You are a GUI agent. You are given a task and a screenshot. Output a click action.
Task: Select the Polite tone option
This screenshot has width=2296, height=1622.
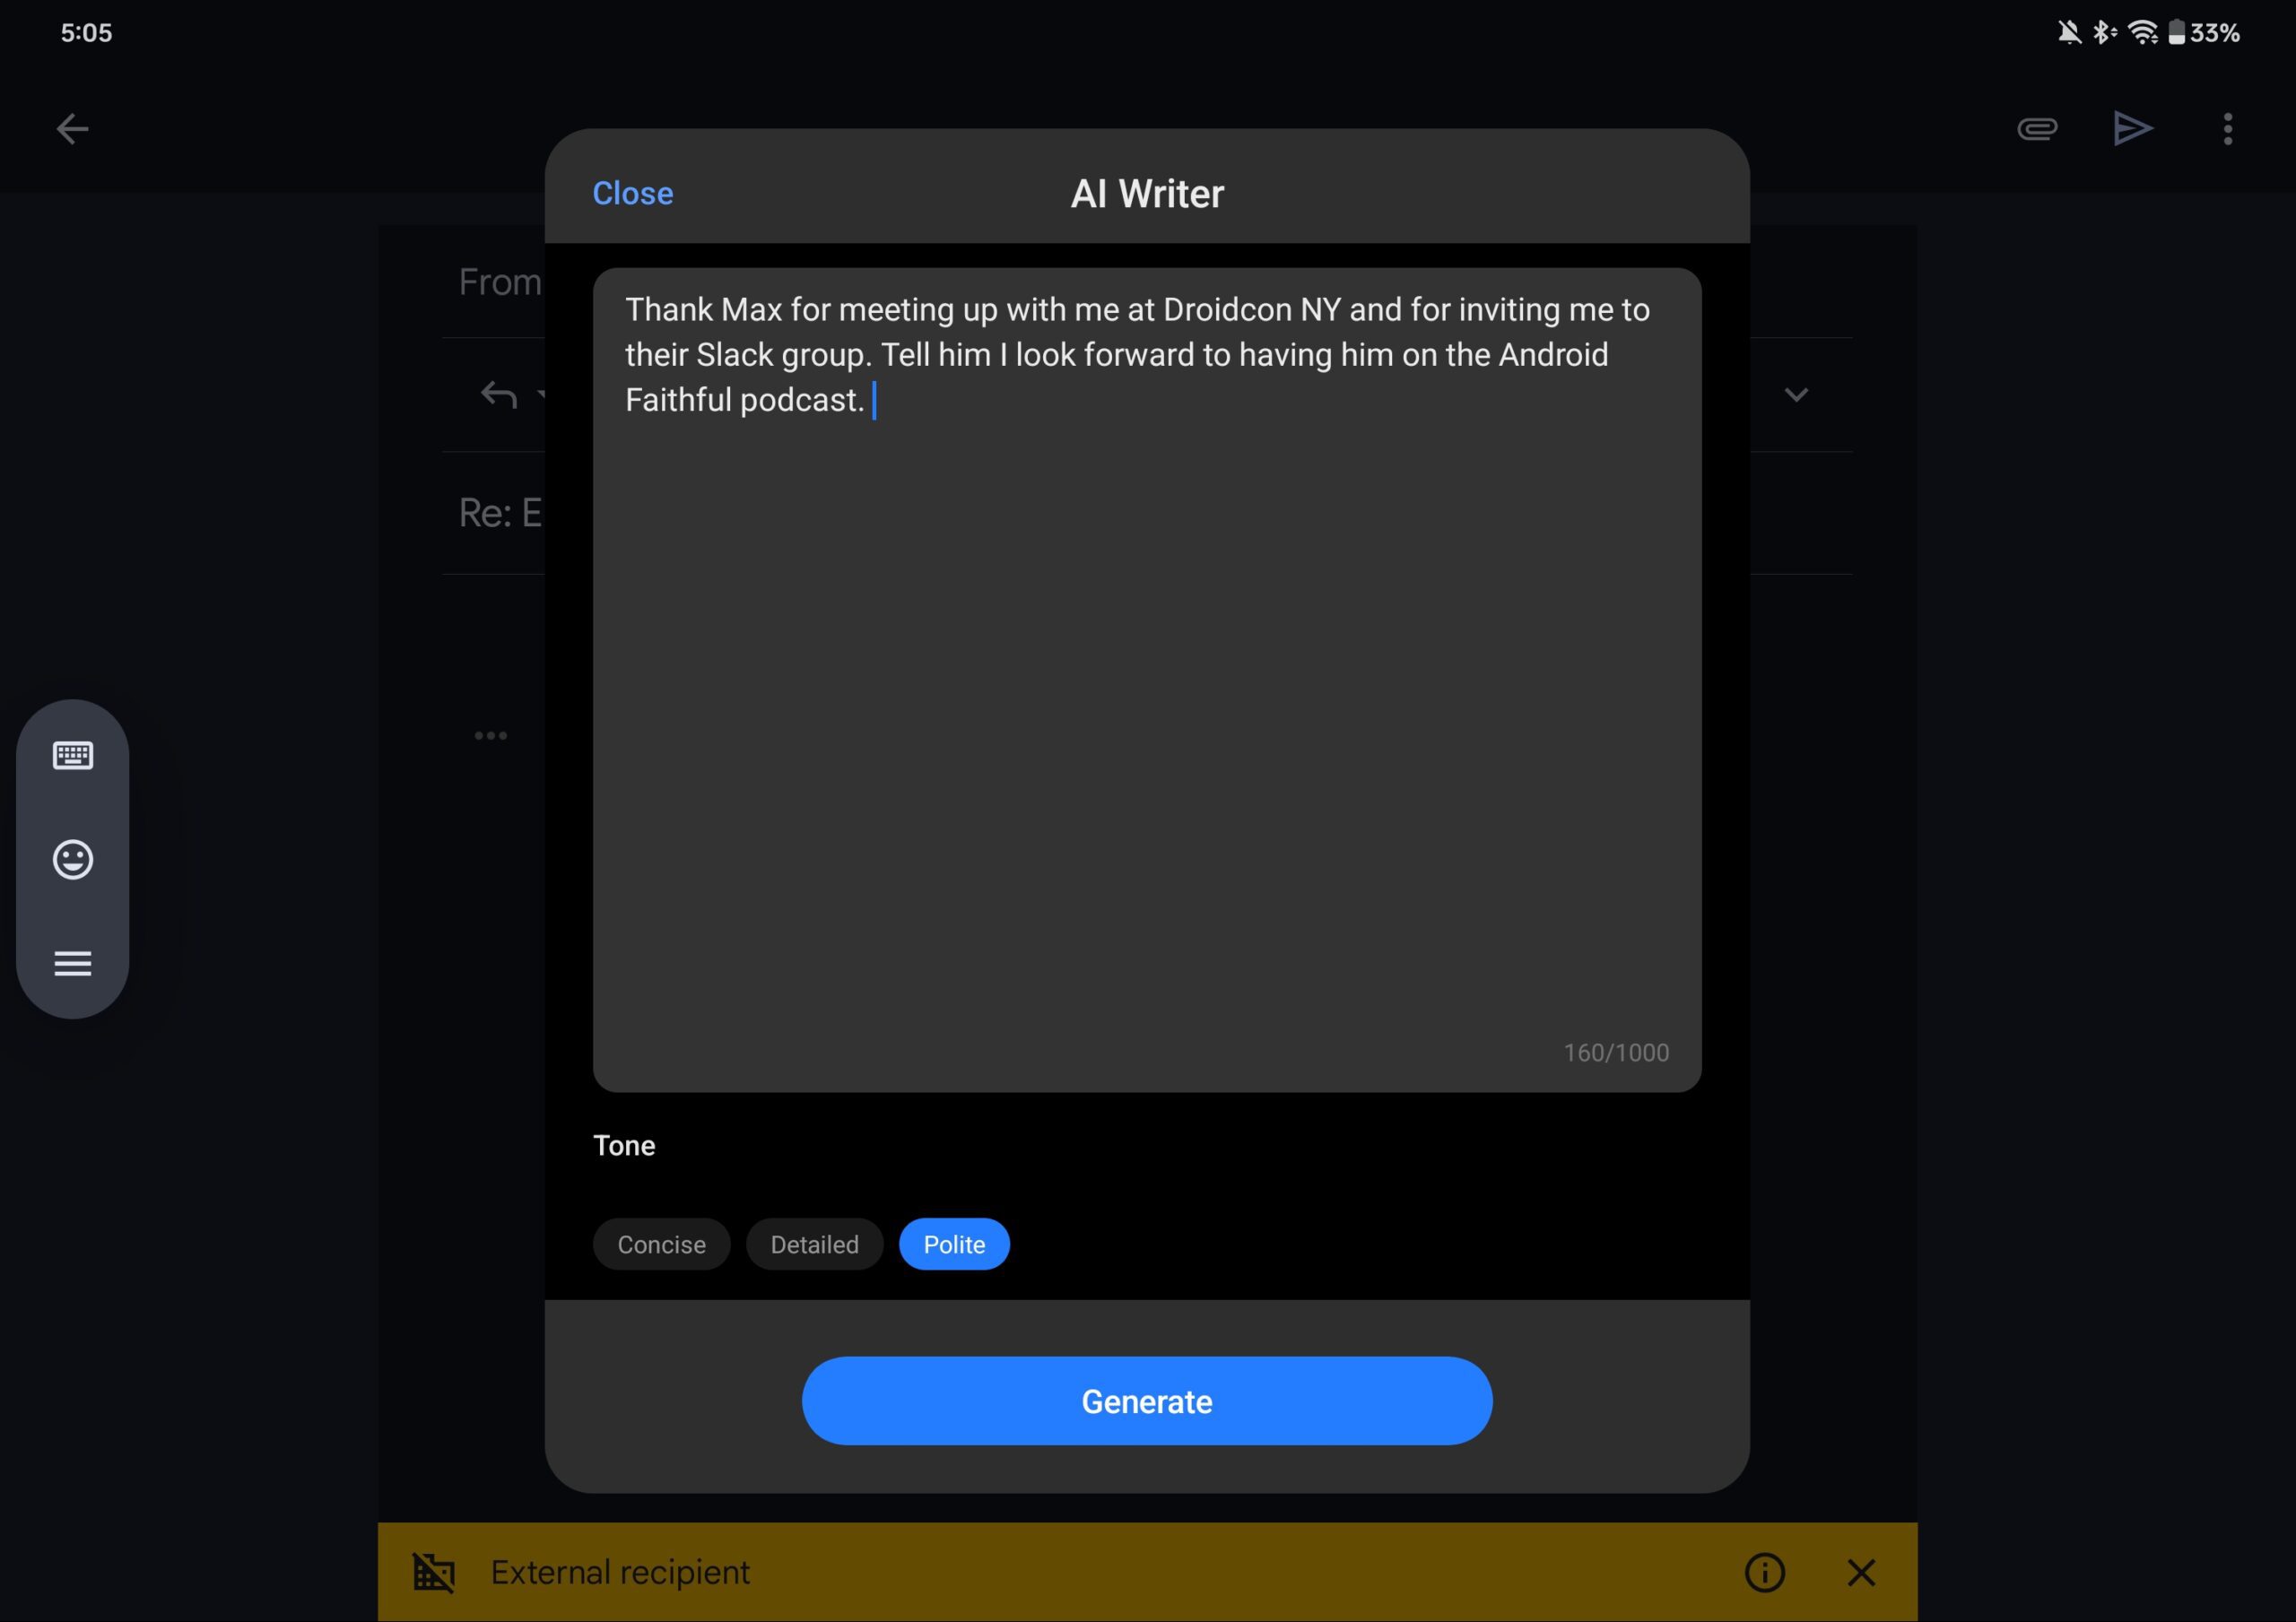pyautogui.click(x=954, y=1244)
